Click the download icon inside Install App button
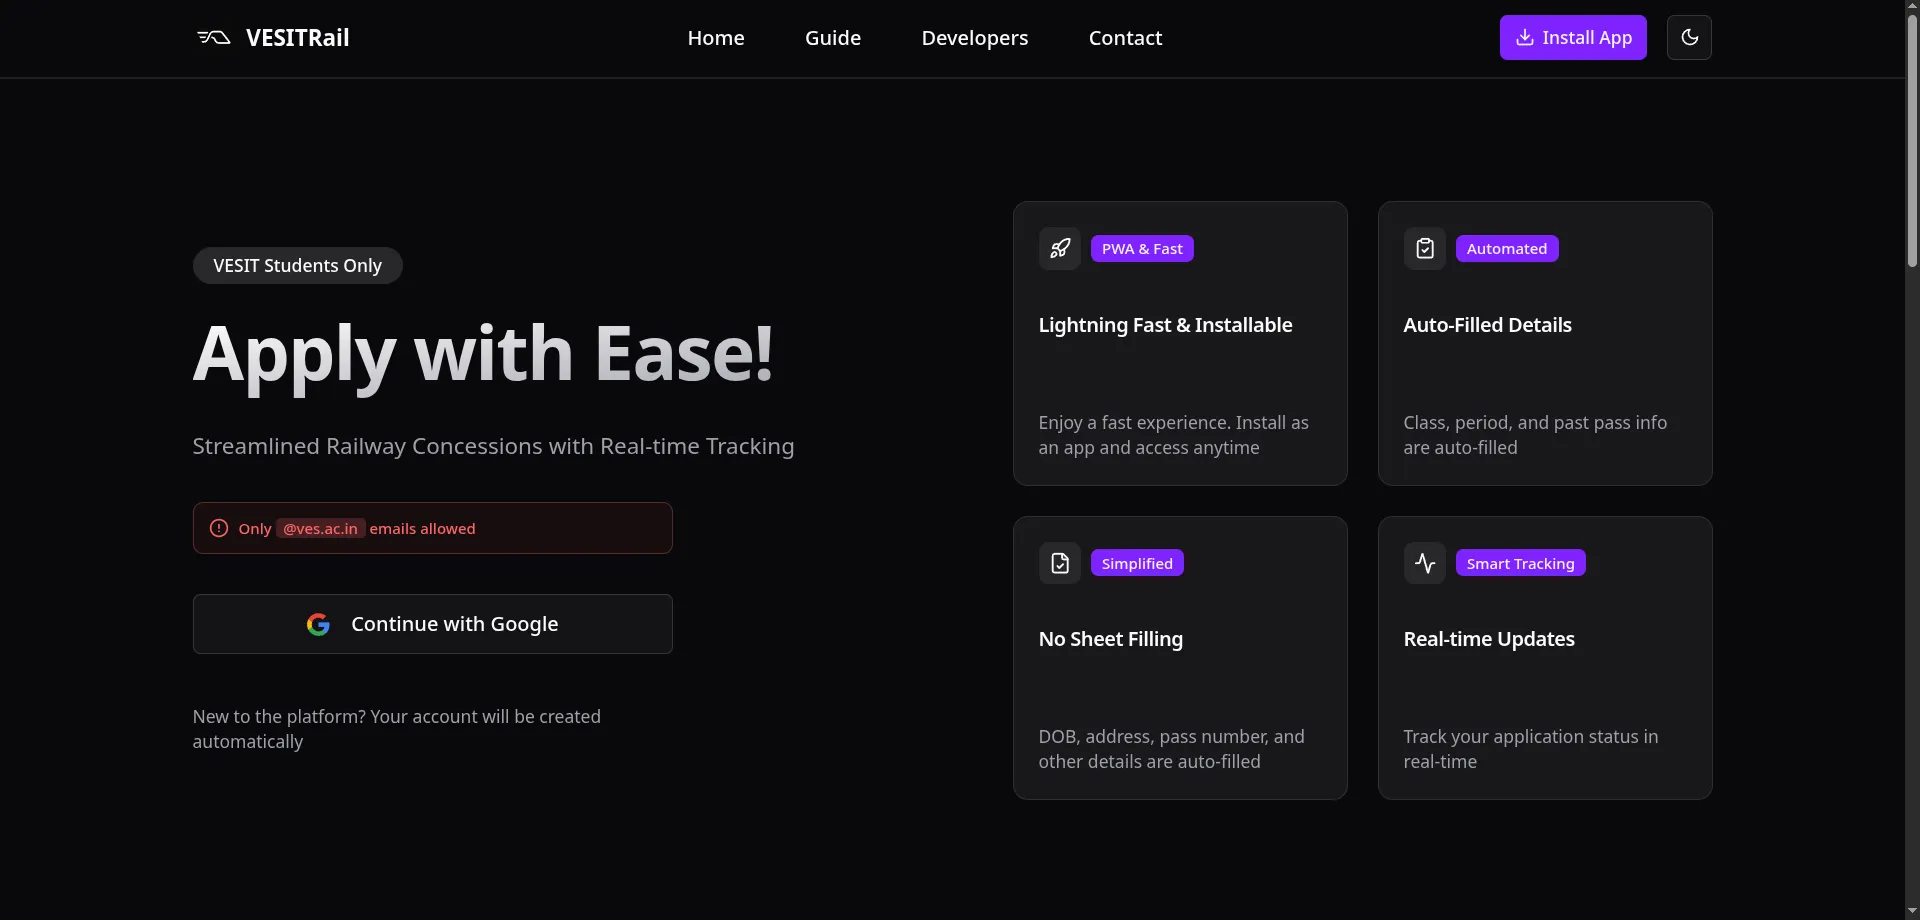The image size is (1920, 920). (1524, 37)
